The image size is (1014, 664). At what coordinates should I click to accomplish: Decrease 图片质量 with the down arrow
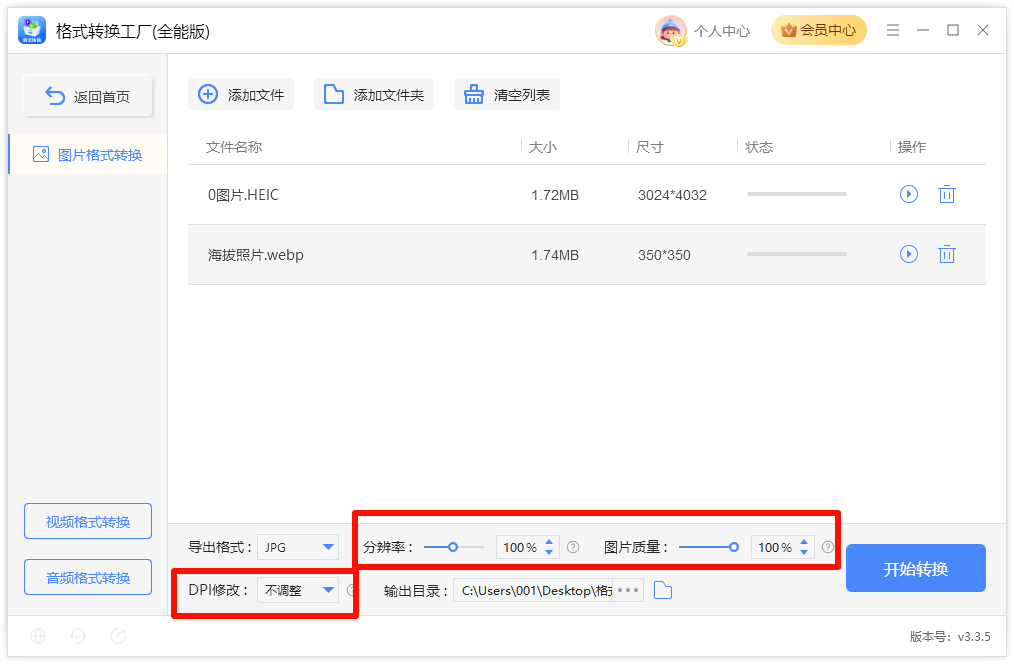[x=804, y=553]
